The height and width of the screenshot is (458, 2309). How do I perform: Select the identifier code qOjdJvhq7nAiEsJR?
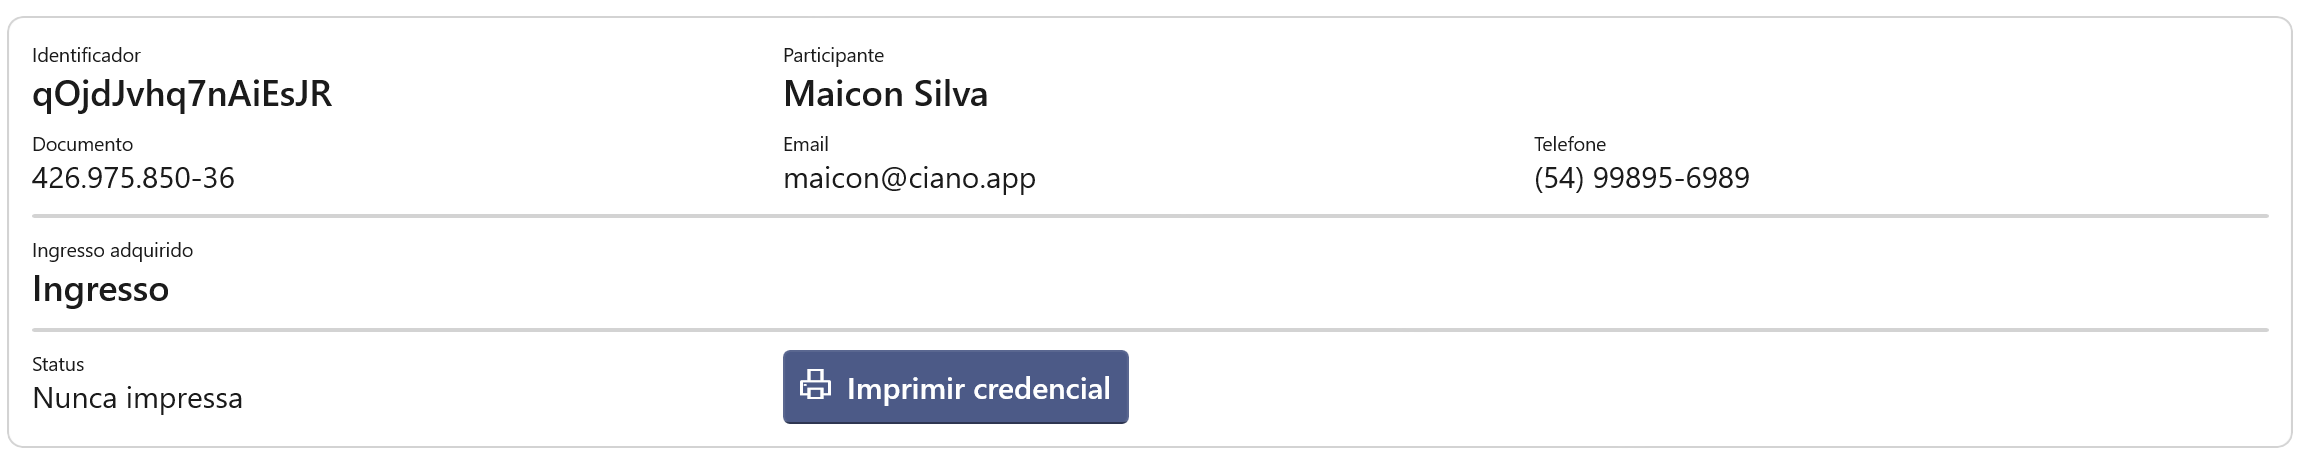(182, 94)
